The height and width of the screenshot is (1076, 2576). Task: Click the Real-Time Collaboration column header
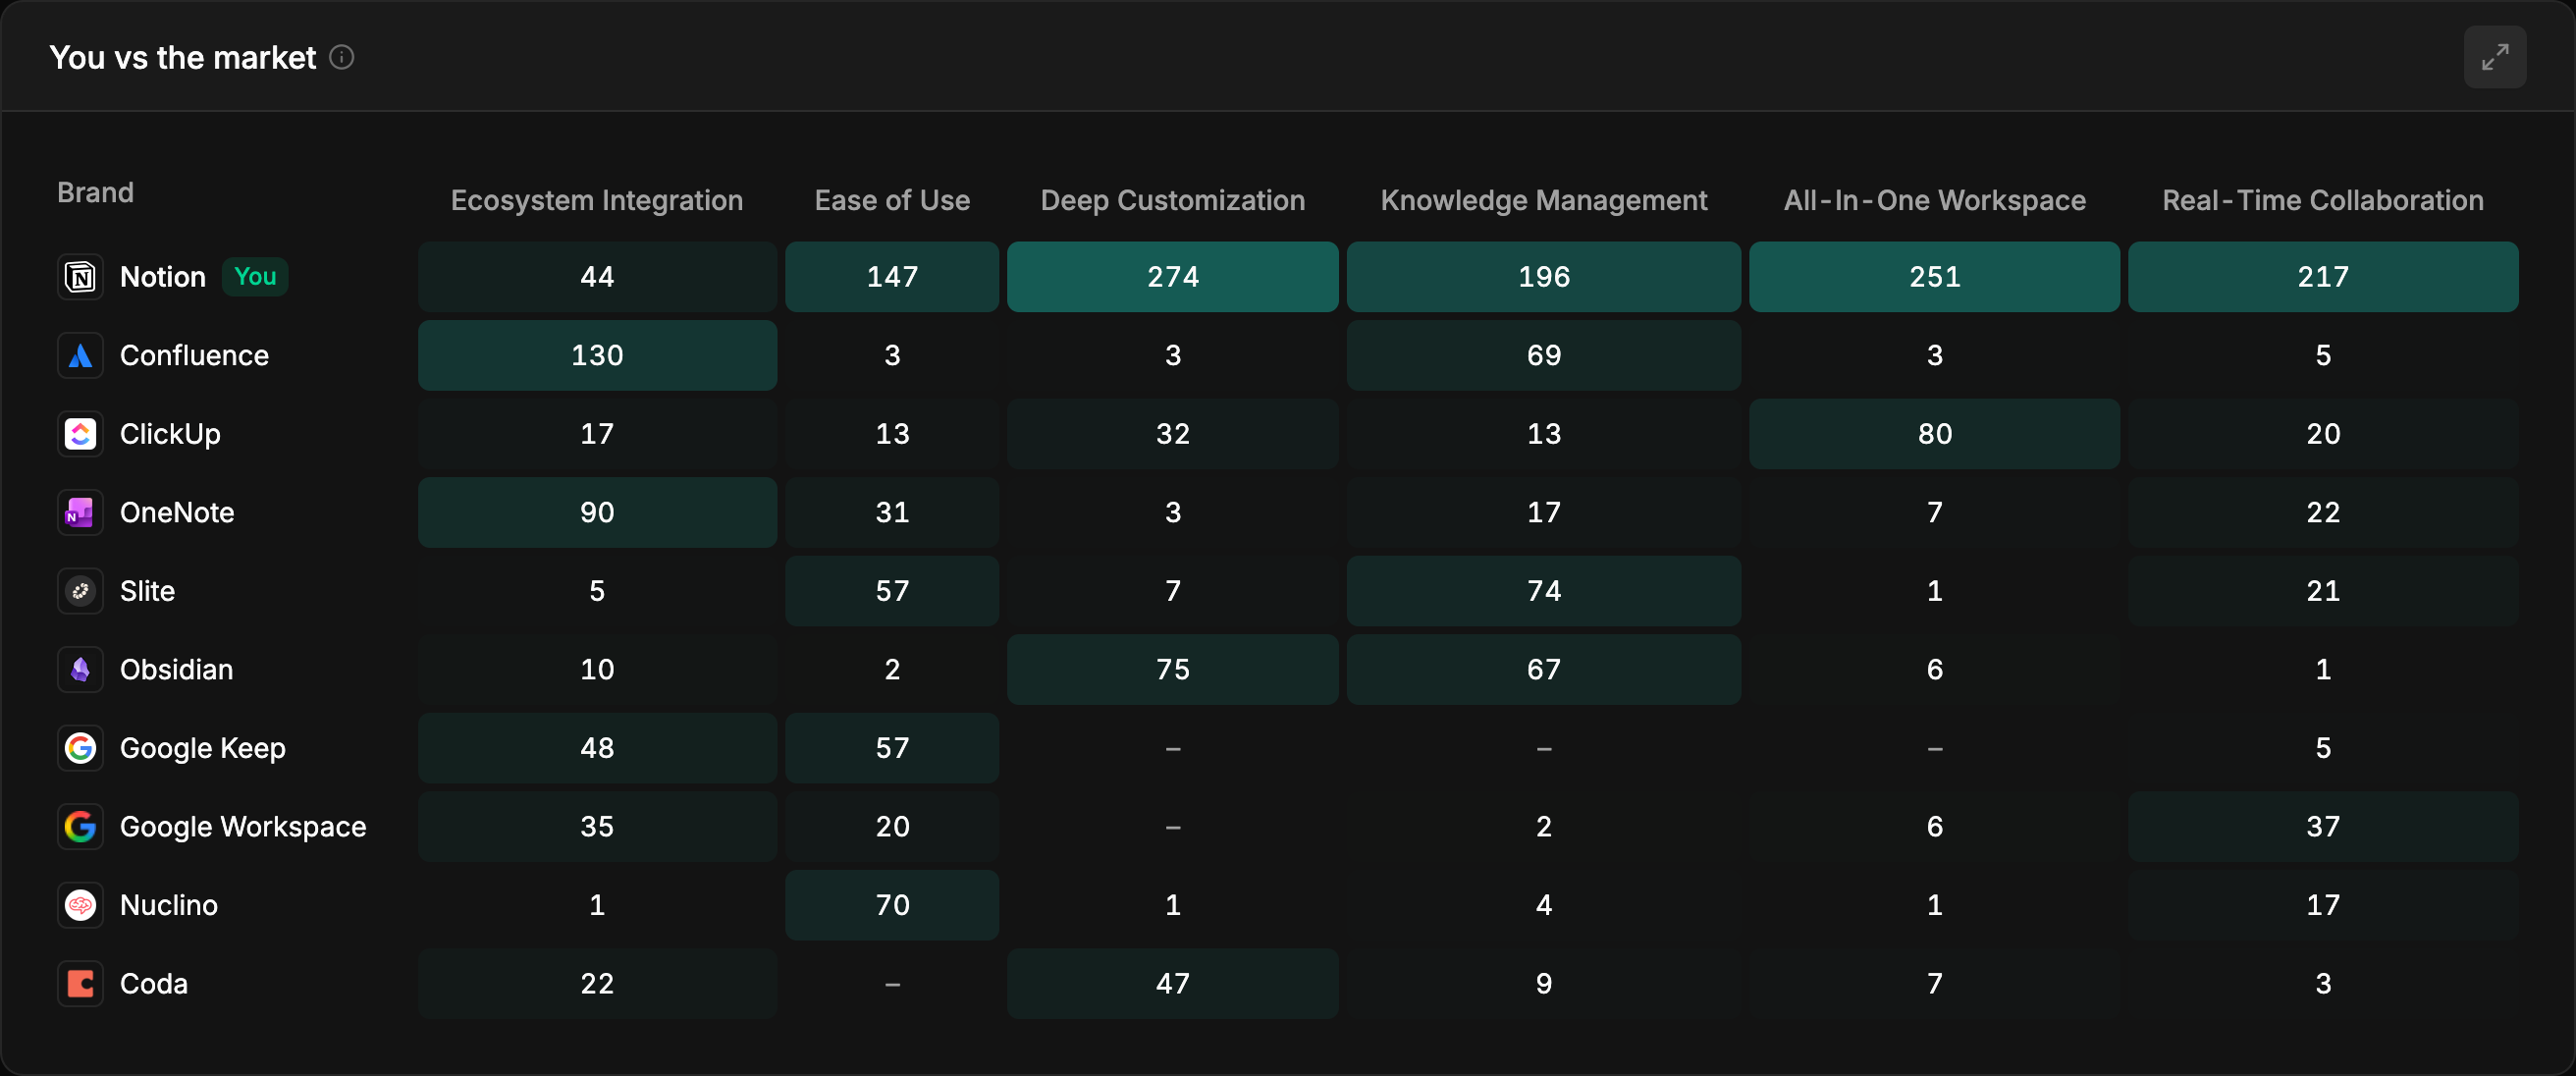coord(2323,200)
